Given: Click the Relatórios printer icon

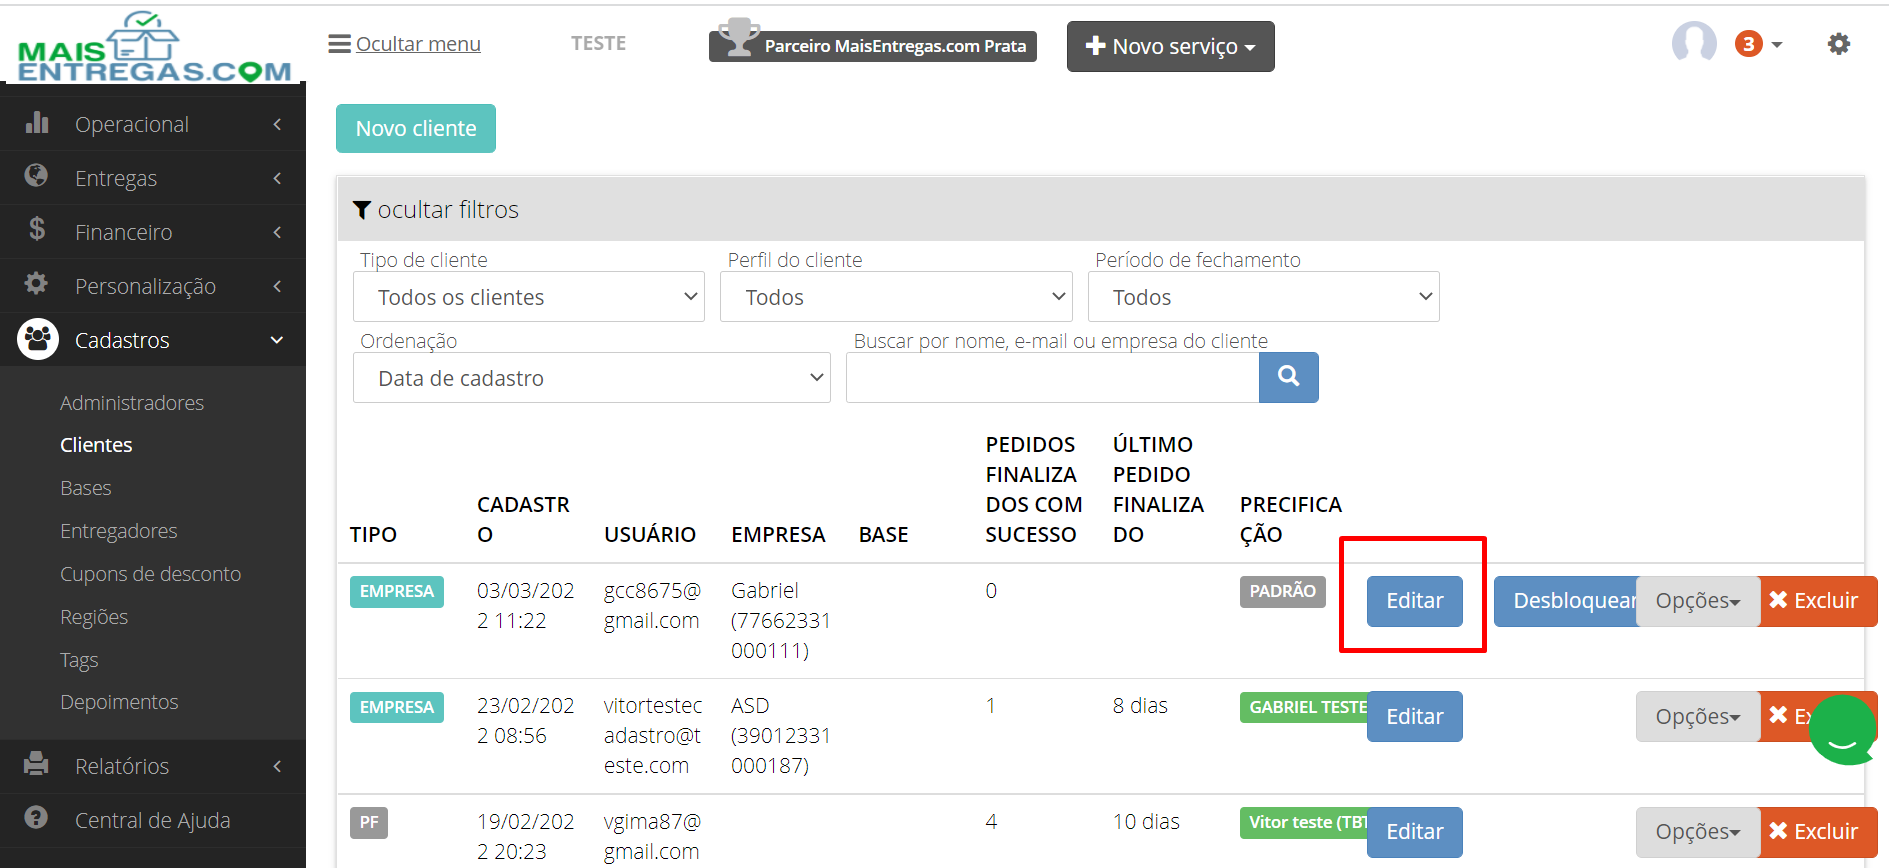Looking at the screenshot, I should [x=36, y=764].
